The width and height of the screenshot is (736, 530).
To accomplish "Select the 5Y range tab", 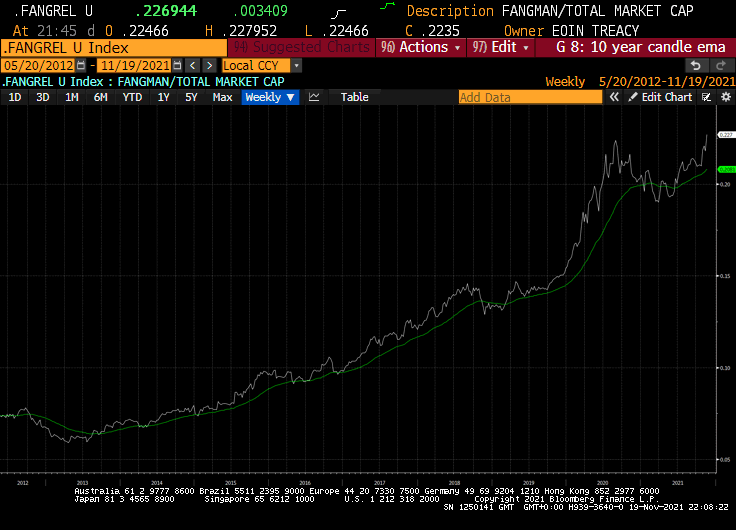I will tap(191, 97).
